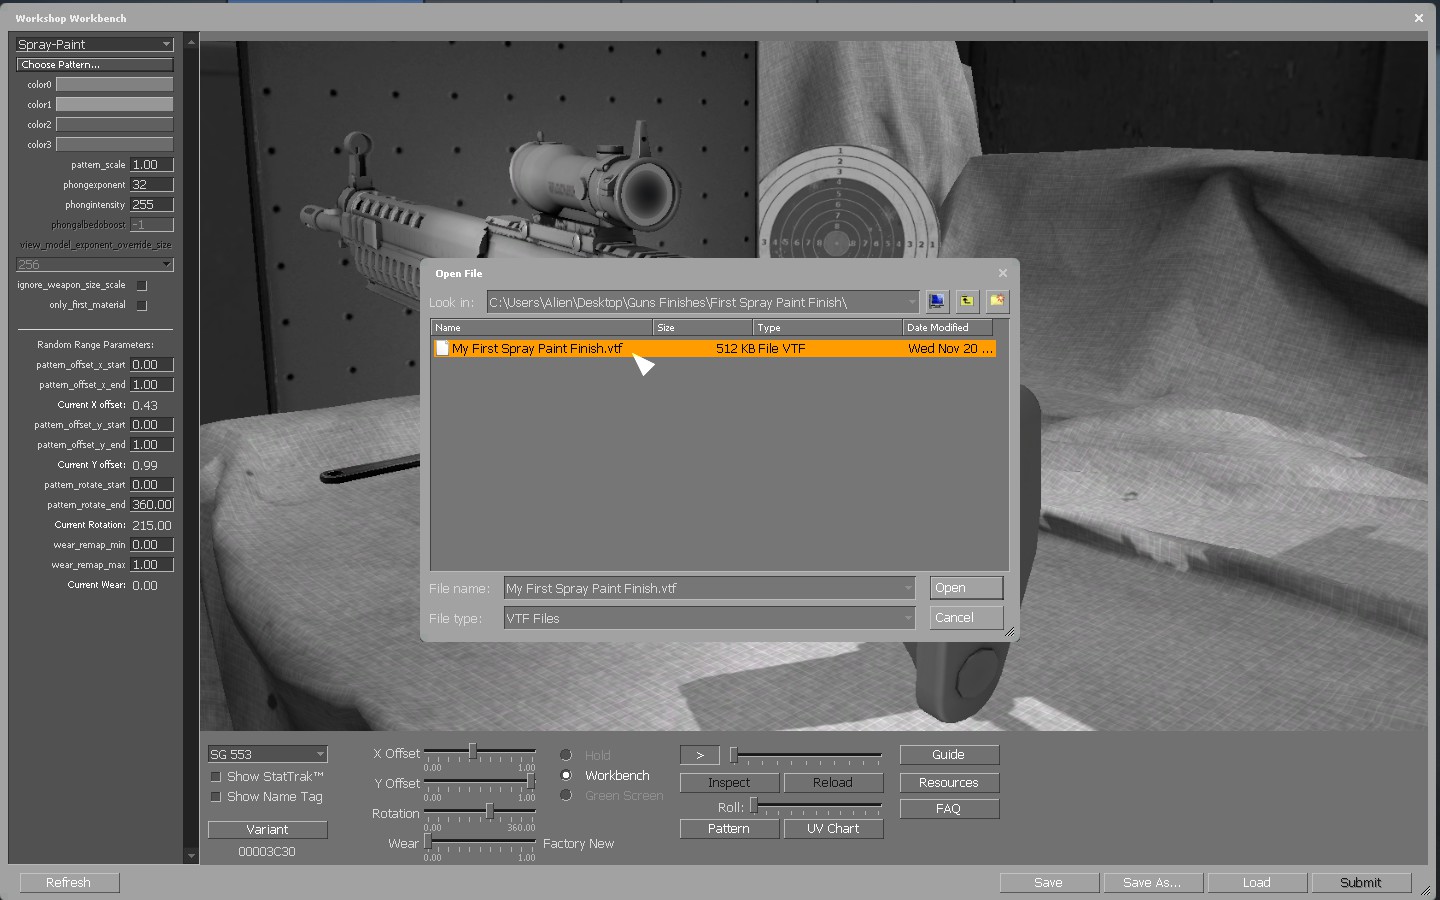Click Cancel in the Open File dialog
1440x900 pixels.
tap(966, 618)
